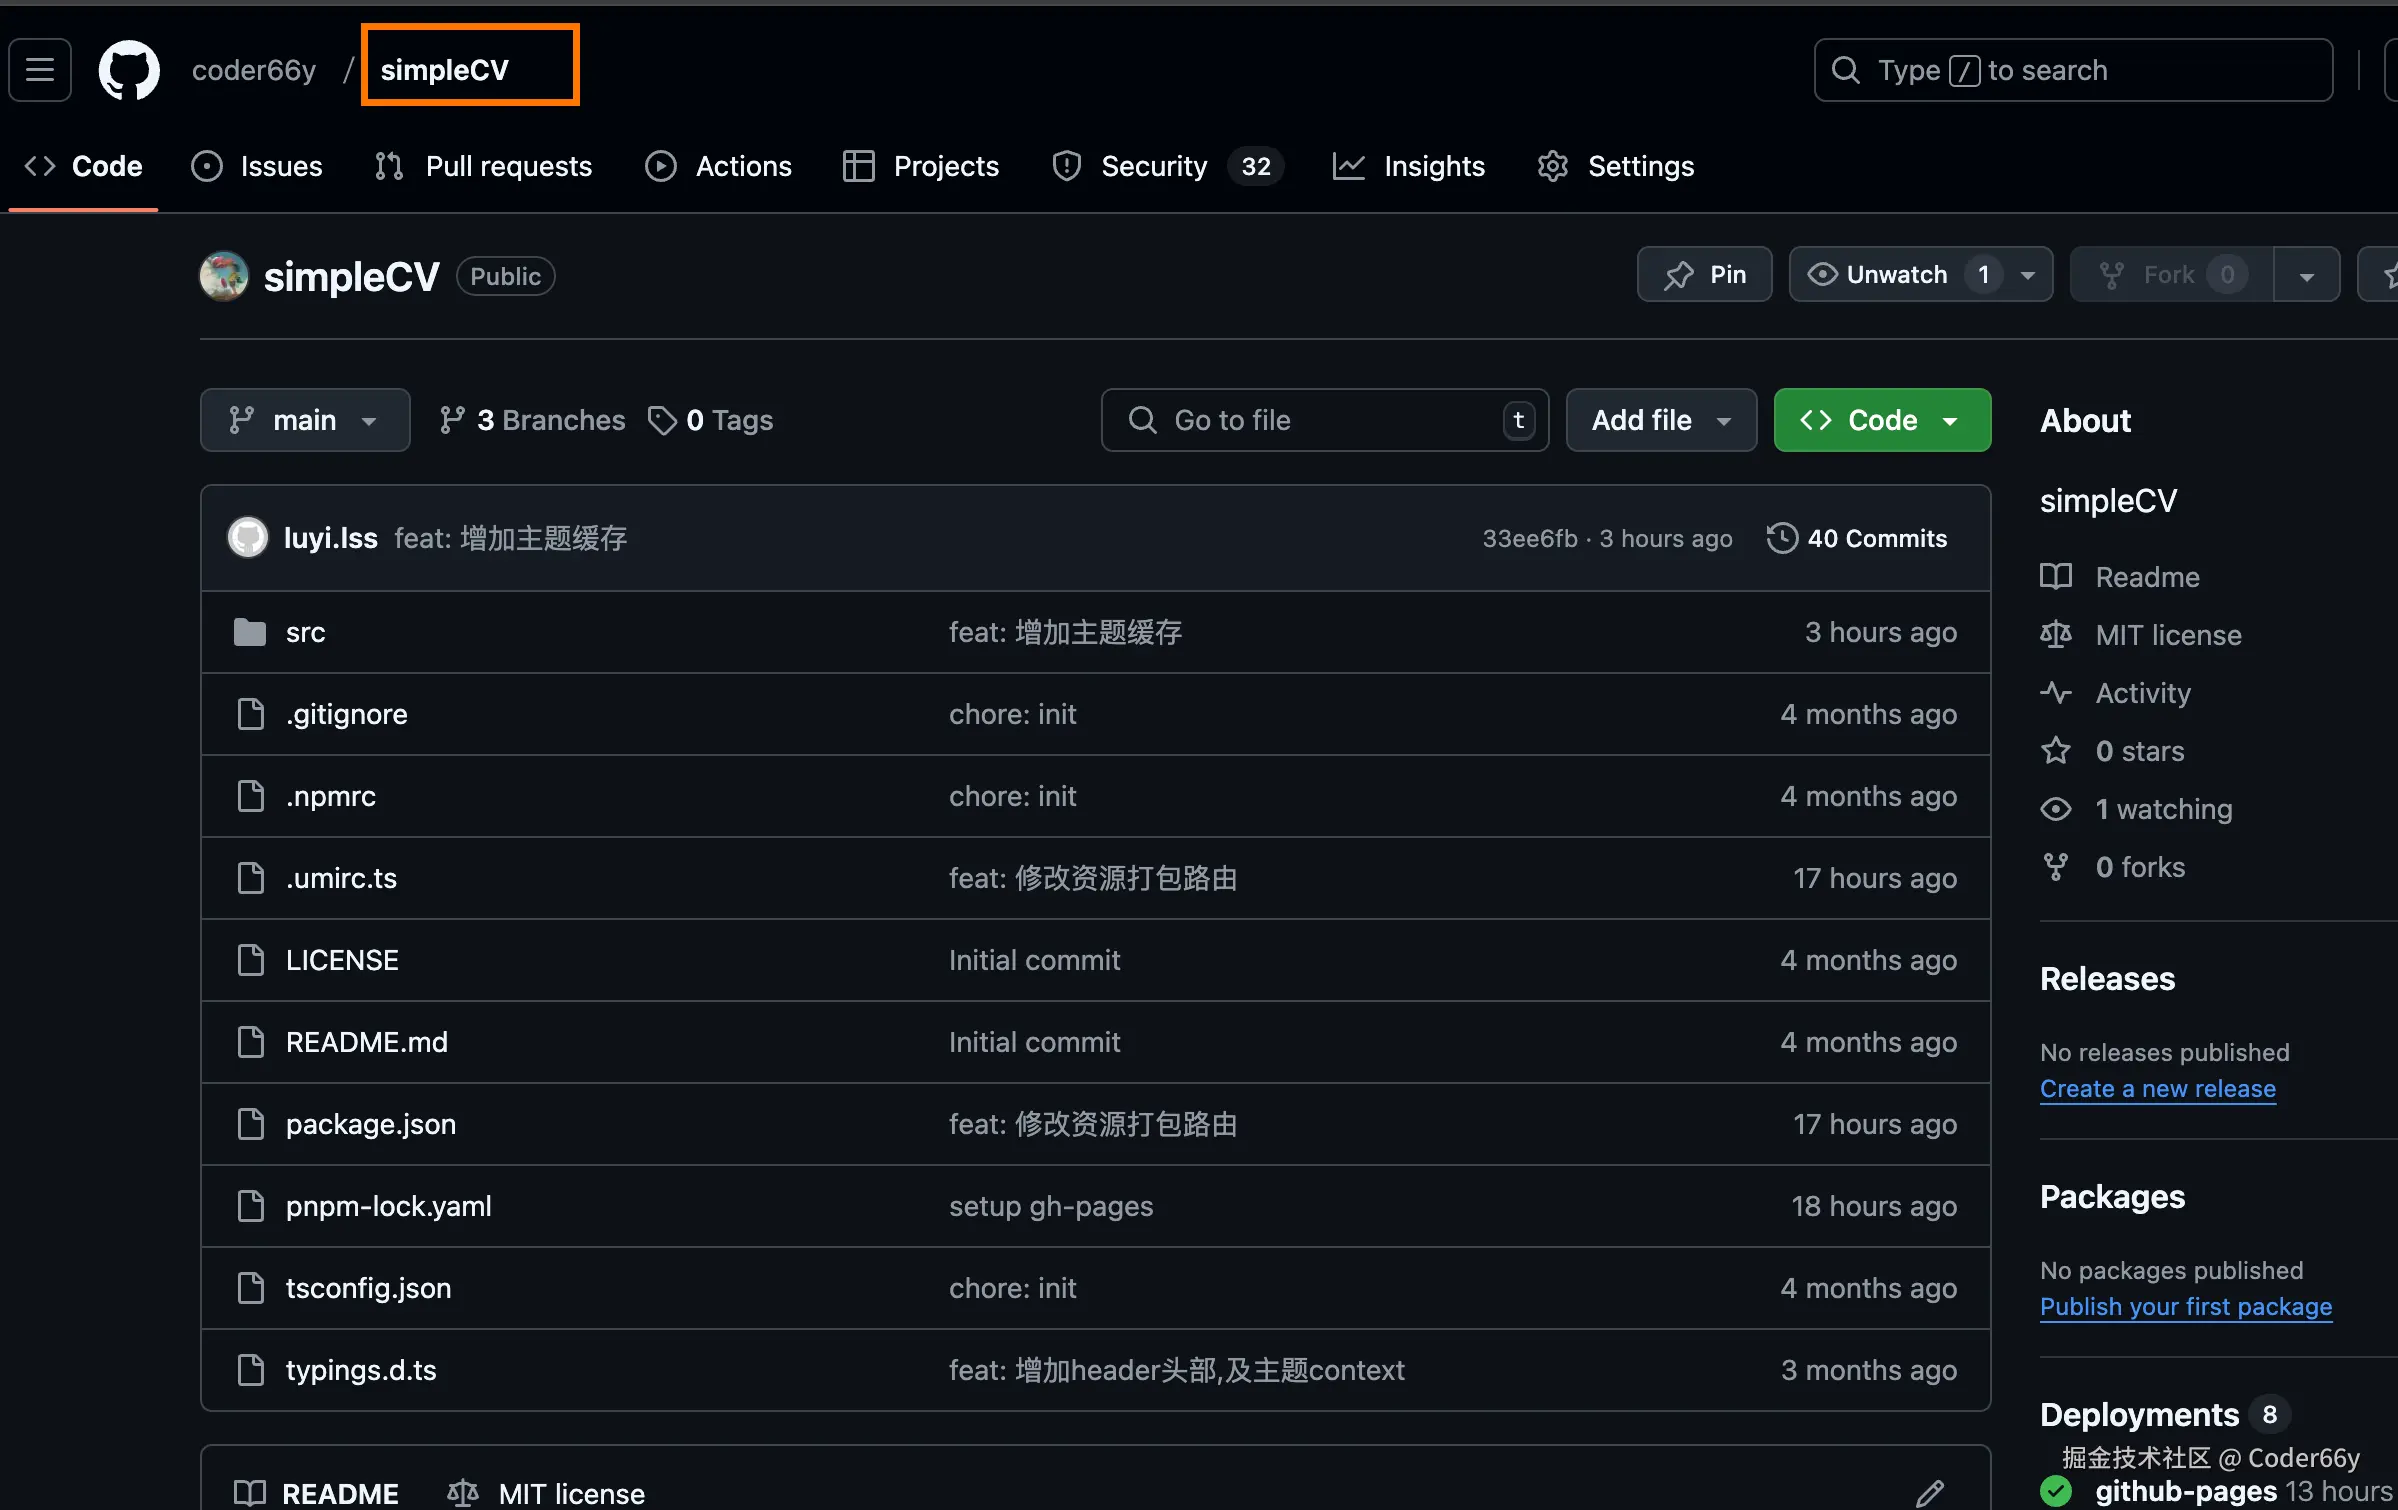Open the Add file dropdown
Image resolution: width=2398 pixels, height=1510 pixels.
[1661, 420]
